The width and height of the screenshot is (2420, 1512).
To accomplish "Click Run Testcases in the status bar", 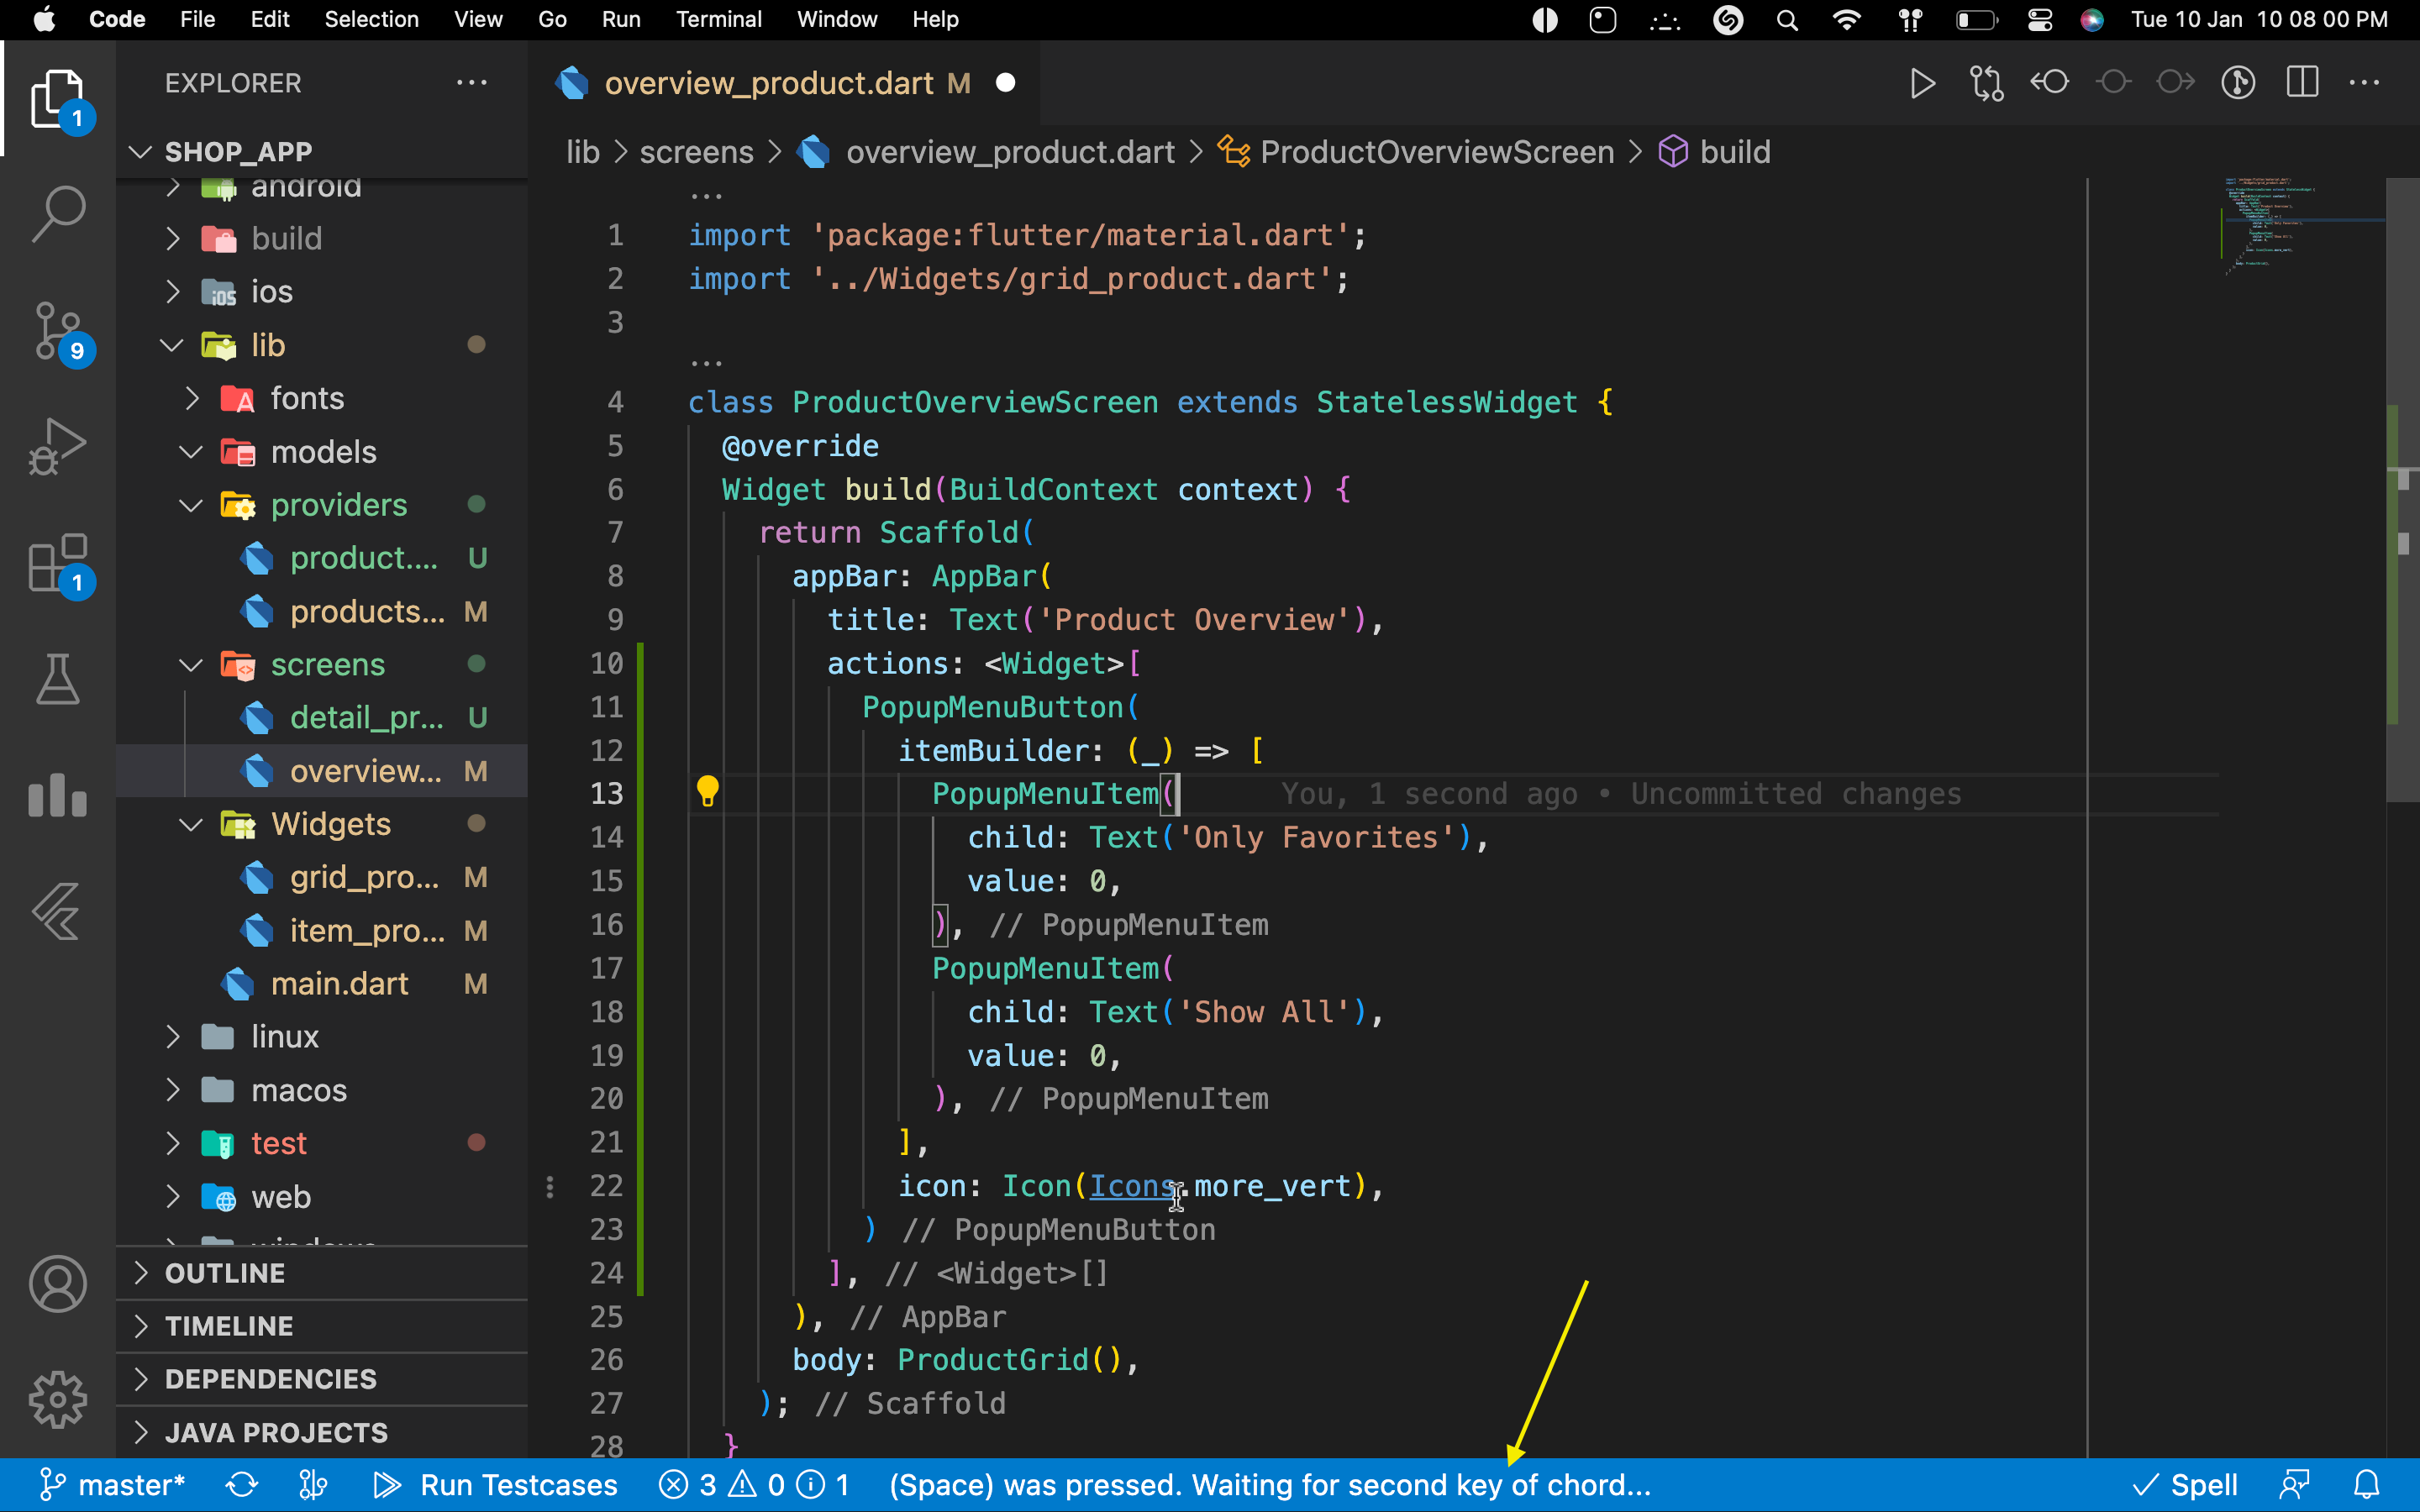I will (519, 1485).
